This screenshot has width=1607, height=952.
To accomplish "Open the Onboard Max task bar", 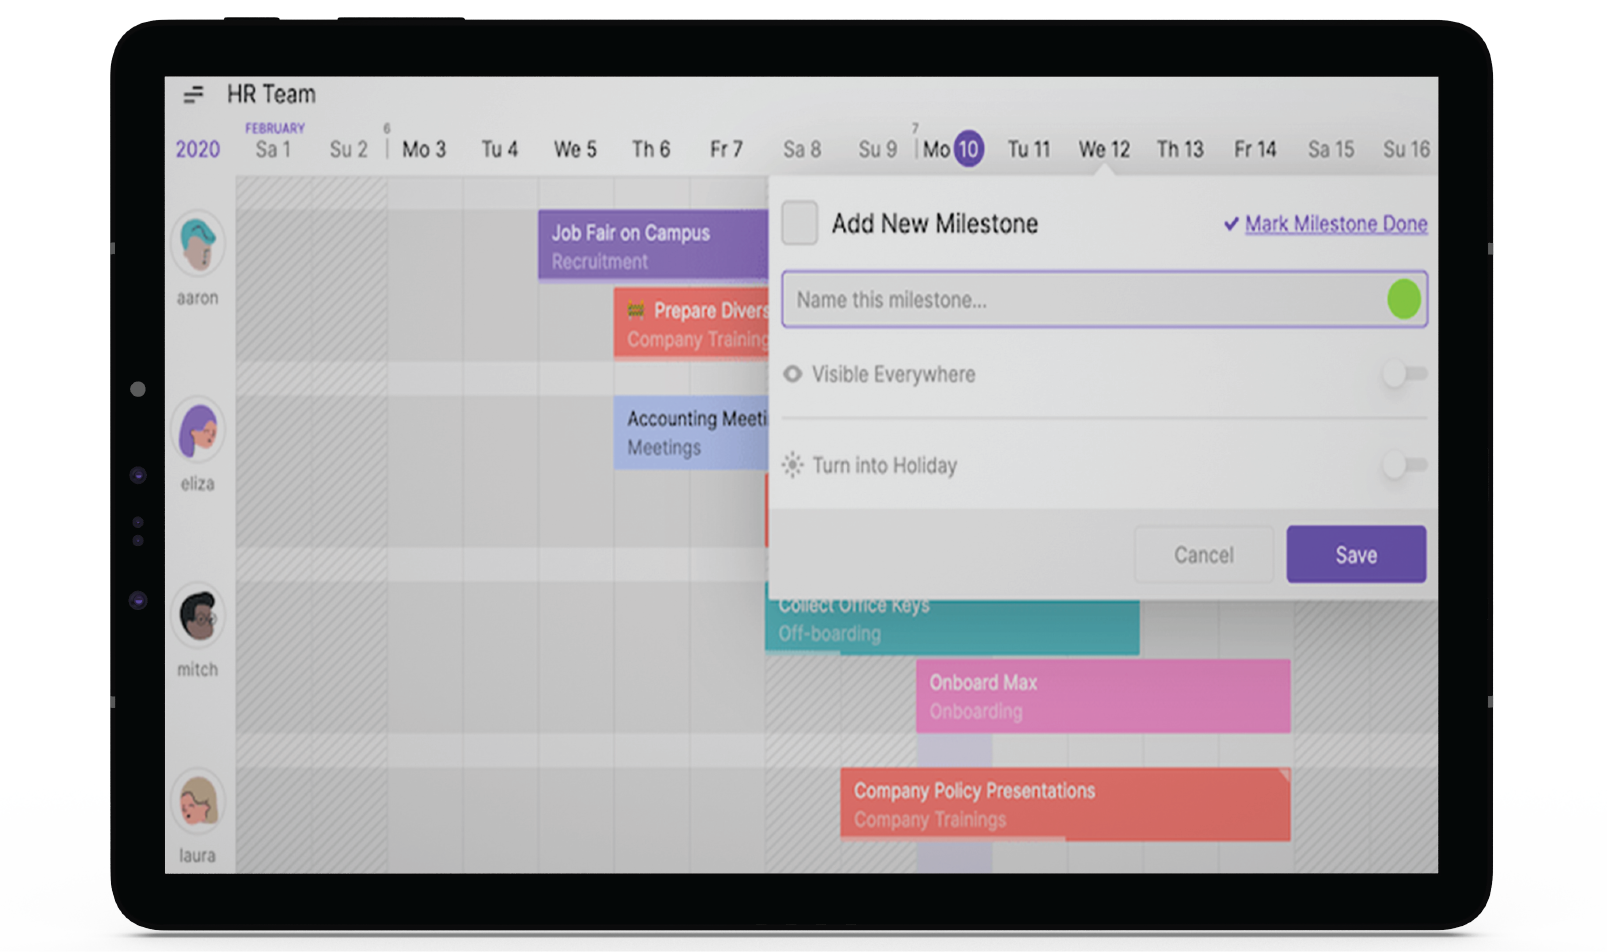I will click(x=1102, y=696).
